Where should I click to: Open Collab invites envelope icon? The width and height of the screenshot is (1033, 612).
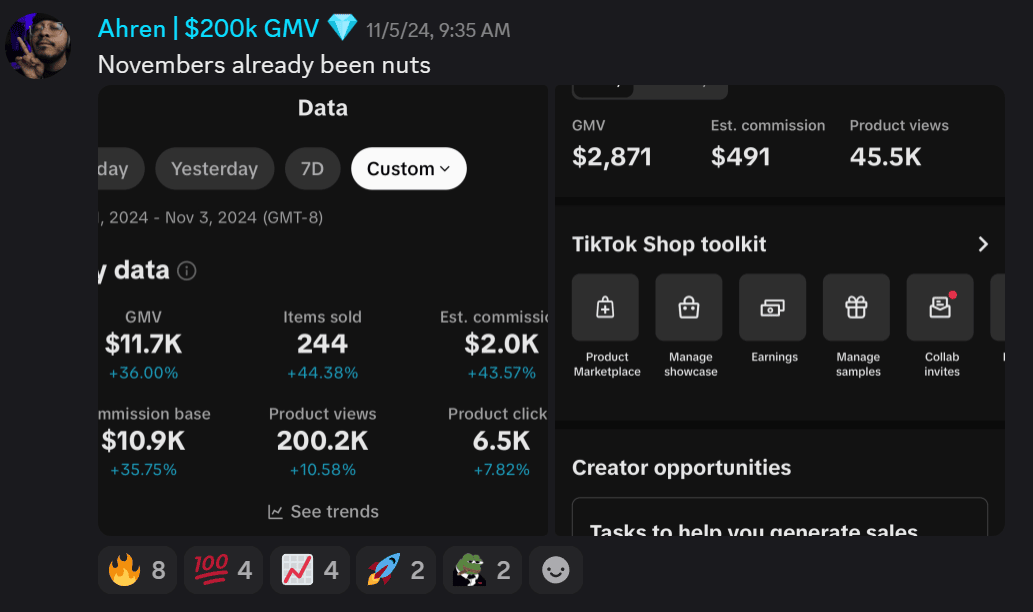[939, 308]
